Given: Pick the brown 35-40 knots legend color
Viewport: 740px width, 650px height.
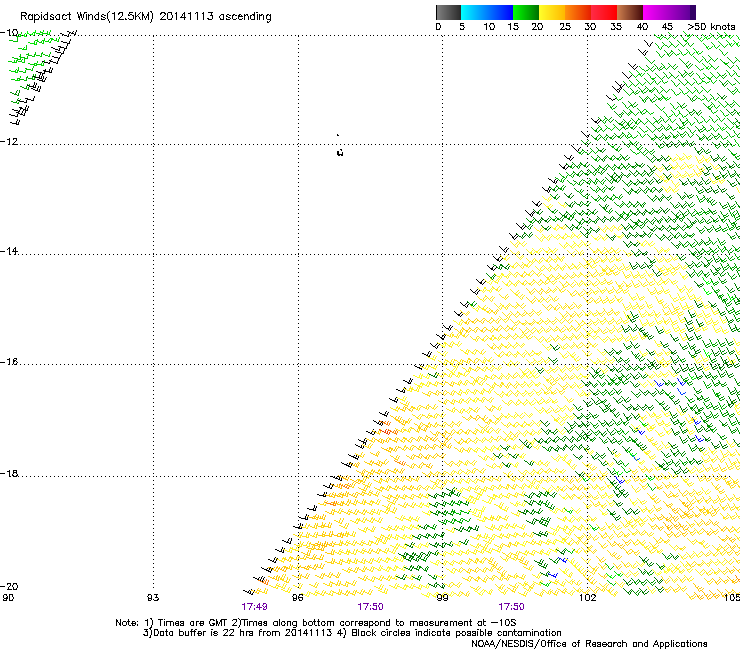Looking at the screenshot, I should point(630,12).
